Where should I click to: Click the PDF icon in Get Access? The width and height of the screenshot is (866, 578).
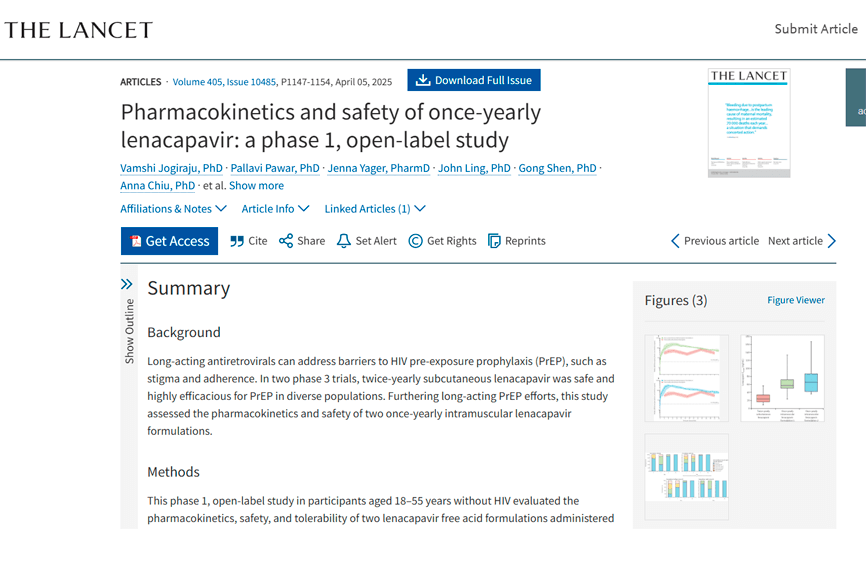click(x=135, y=241)
